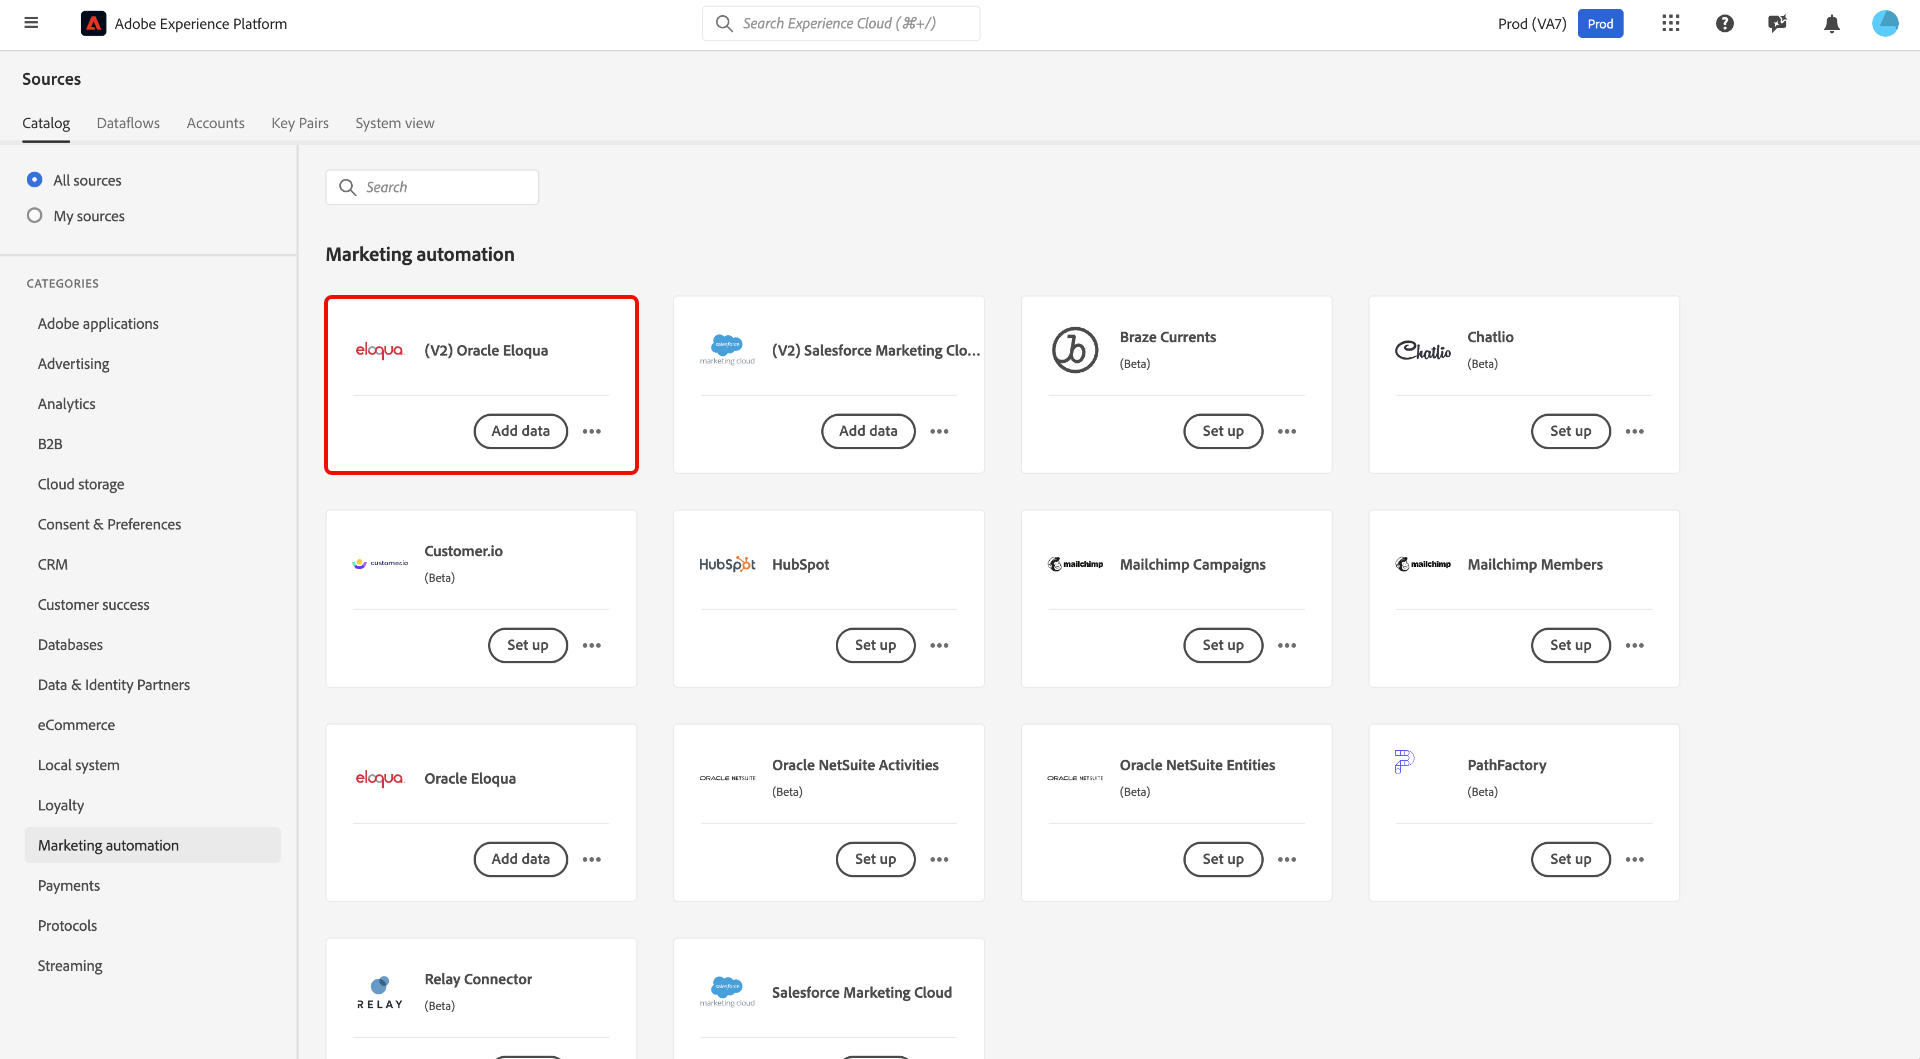Open more options for Oracle NetSuite Activities
Image resolution: width=1920 pixels, height=1059 pixels.
[940, 859]
